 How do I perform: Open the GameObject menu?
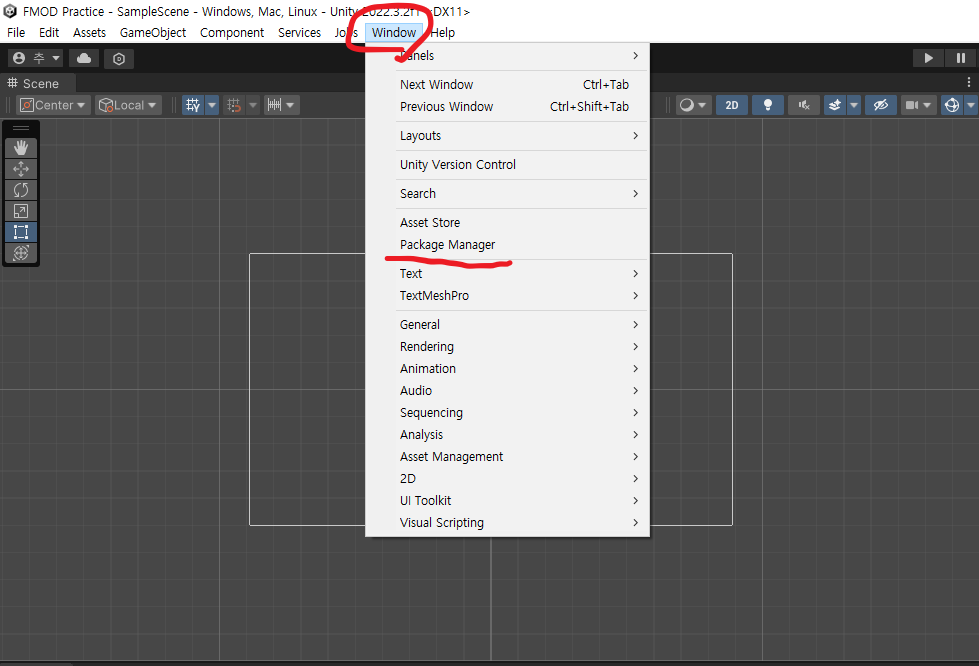click(x=153, y=32)
